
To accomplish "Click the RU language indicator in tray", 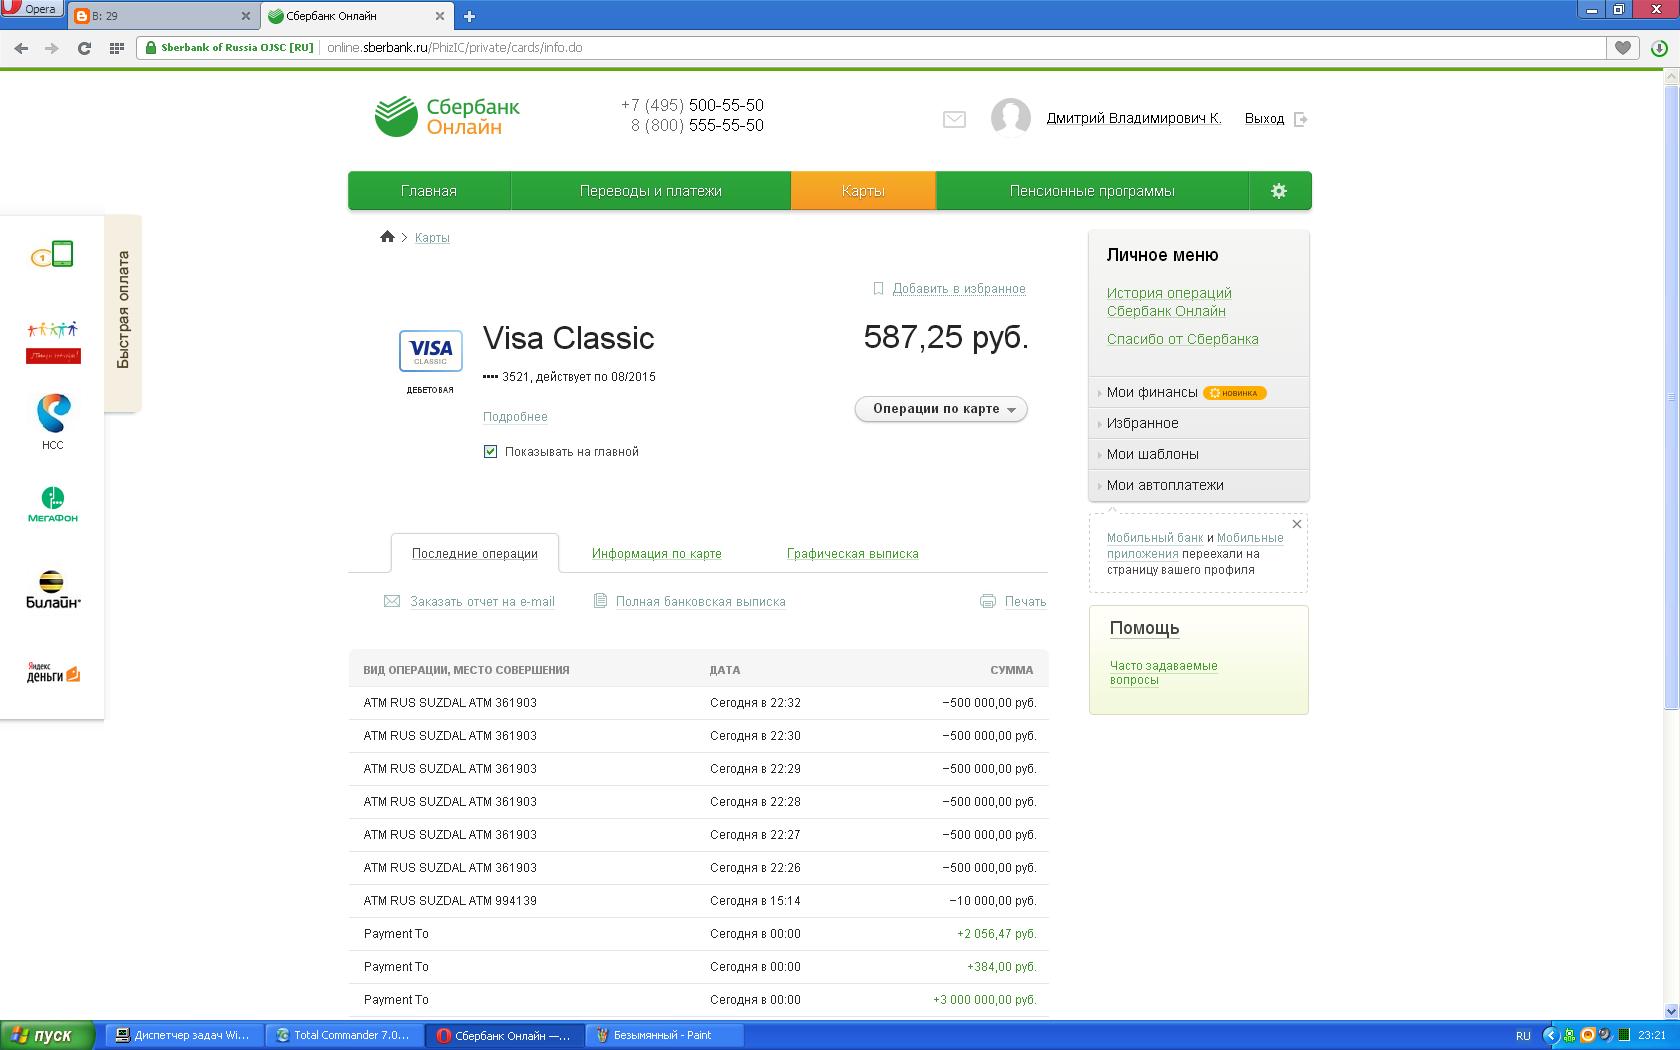I will pyautogui.click(x=1523, y=1036).
